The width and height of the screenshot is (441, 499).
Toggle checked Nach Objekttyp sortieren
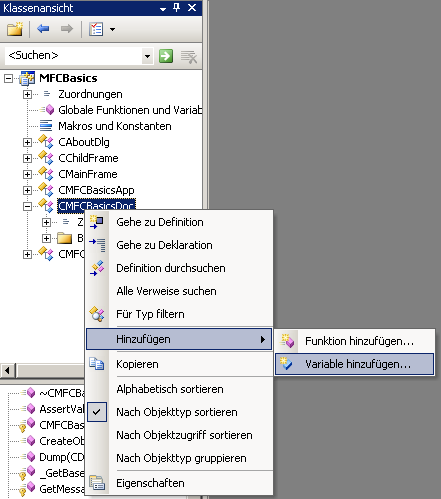(x=179, y=412)
